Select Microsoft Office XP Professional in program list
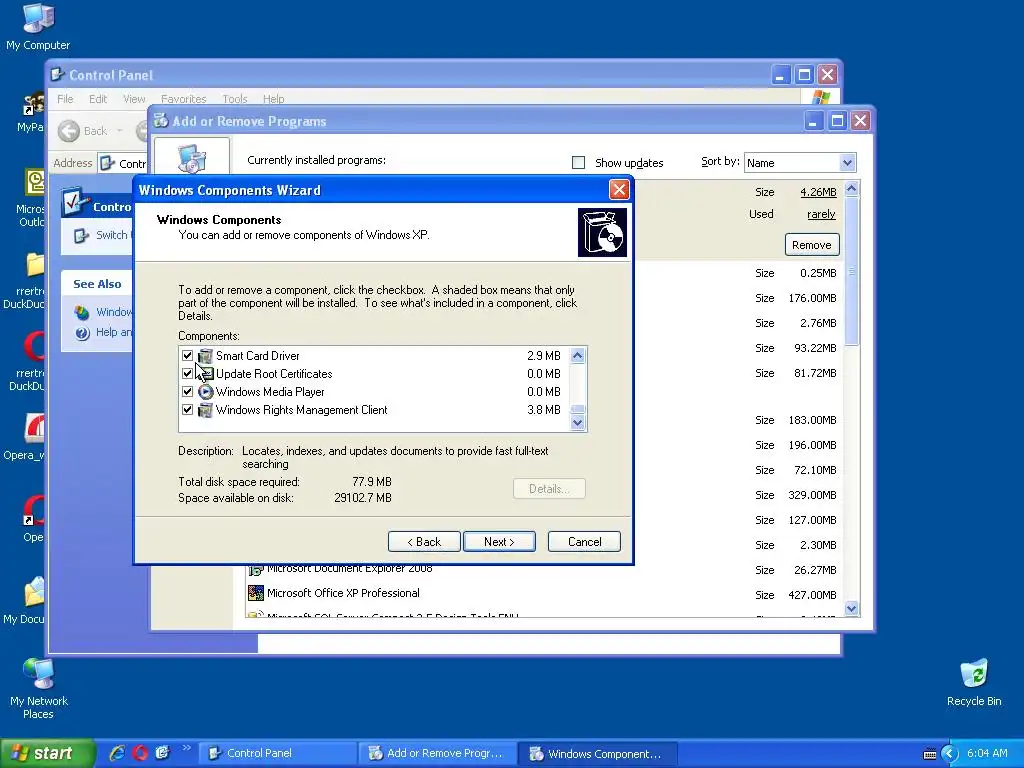This screenshot has width=1024, height=768. 343,593
